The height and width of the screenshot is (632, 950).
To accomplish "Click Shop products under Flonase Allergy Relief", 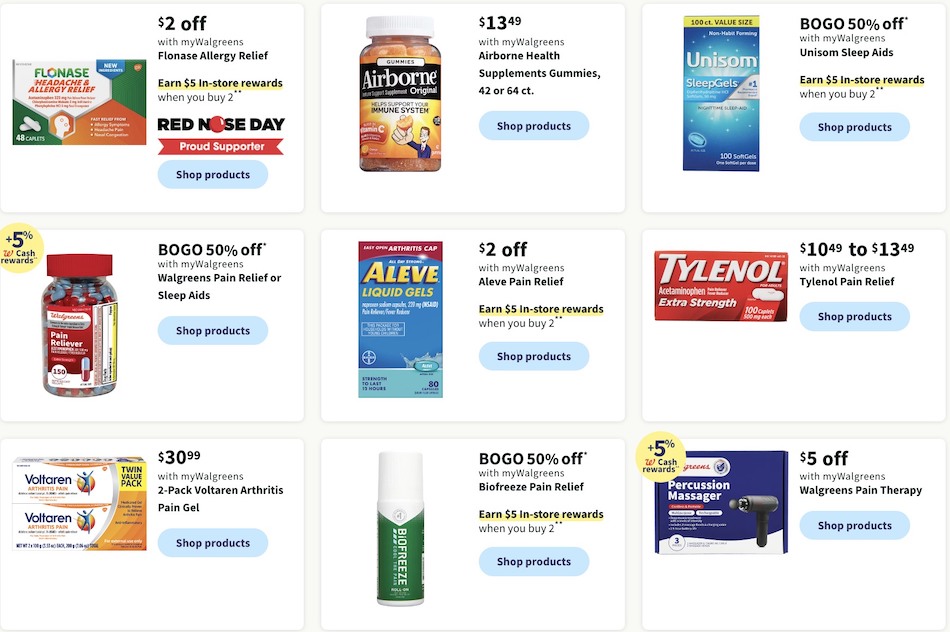I will [213, 175].
